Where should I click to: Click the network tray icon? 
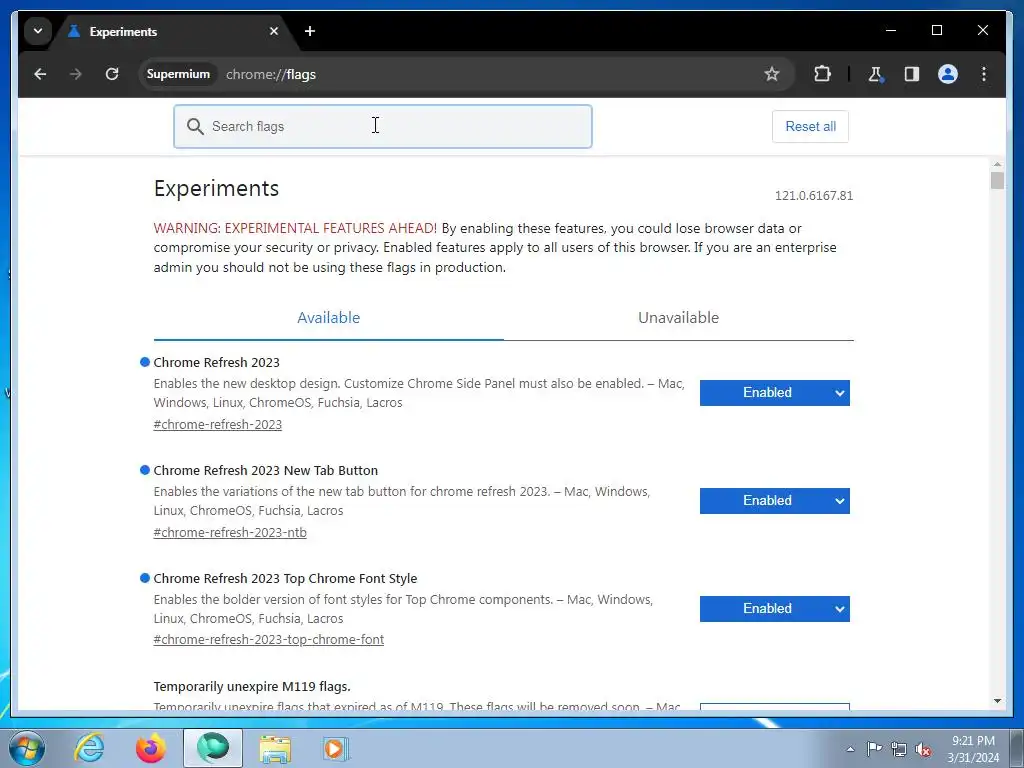click(899, 749)
